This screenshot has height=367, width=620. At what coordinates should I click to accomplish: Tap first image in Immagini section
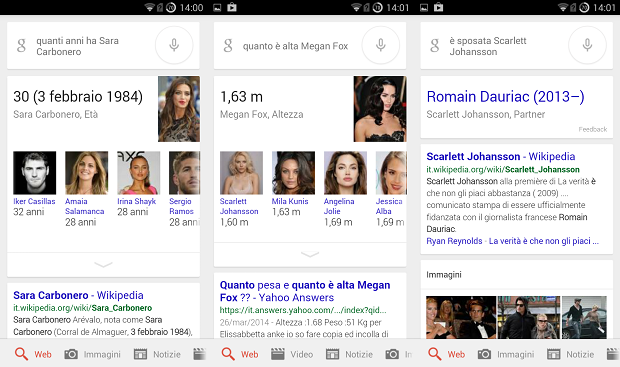[x=461, y=317]
